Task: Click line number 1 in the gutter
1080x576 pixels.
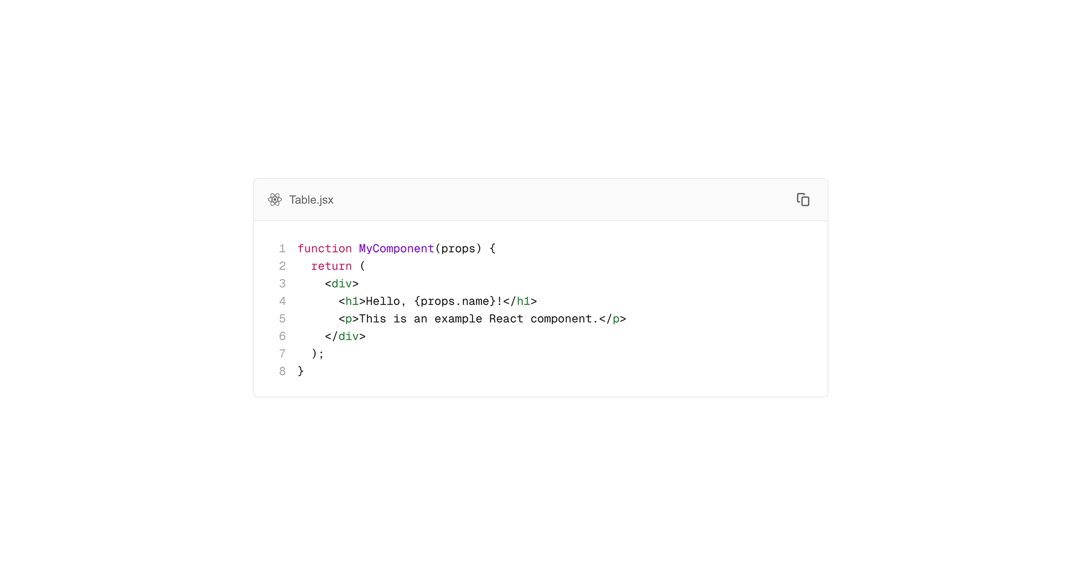Action: [282, 249]
